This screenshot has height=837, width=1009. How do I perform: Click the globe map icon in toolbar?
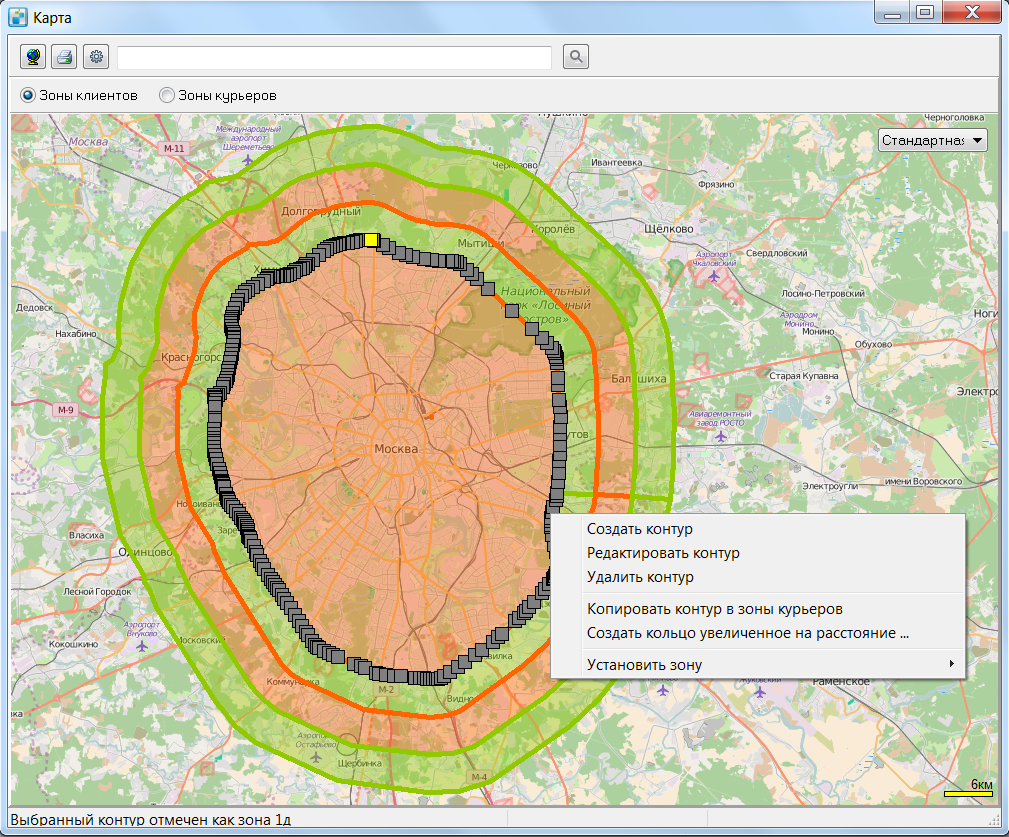[x=33, y=57]
